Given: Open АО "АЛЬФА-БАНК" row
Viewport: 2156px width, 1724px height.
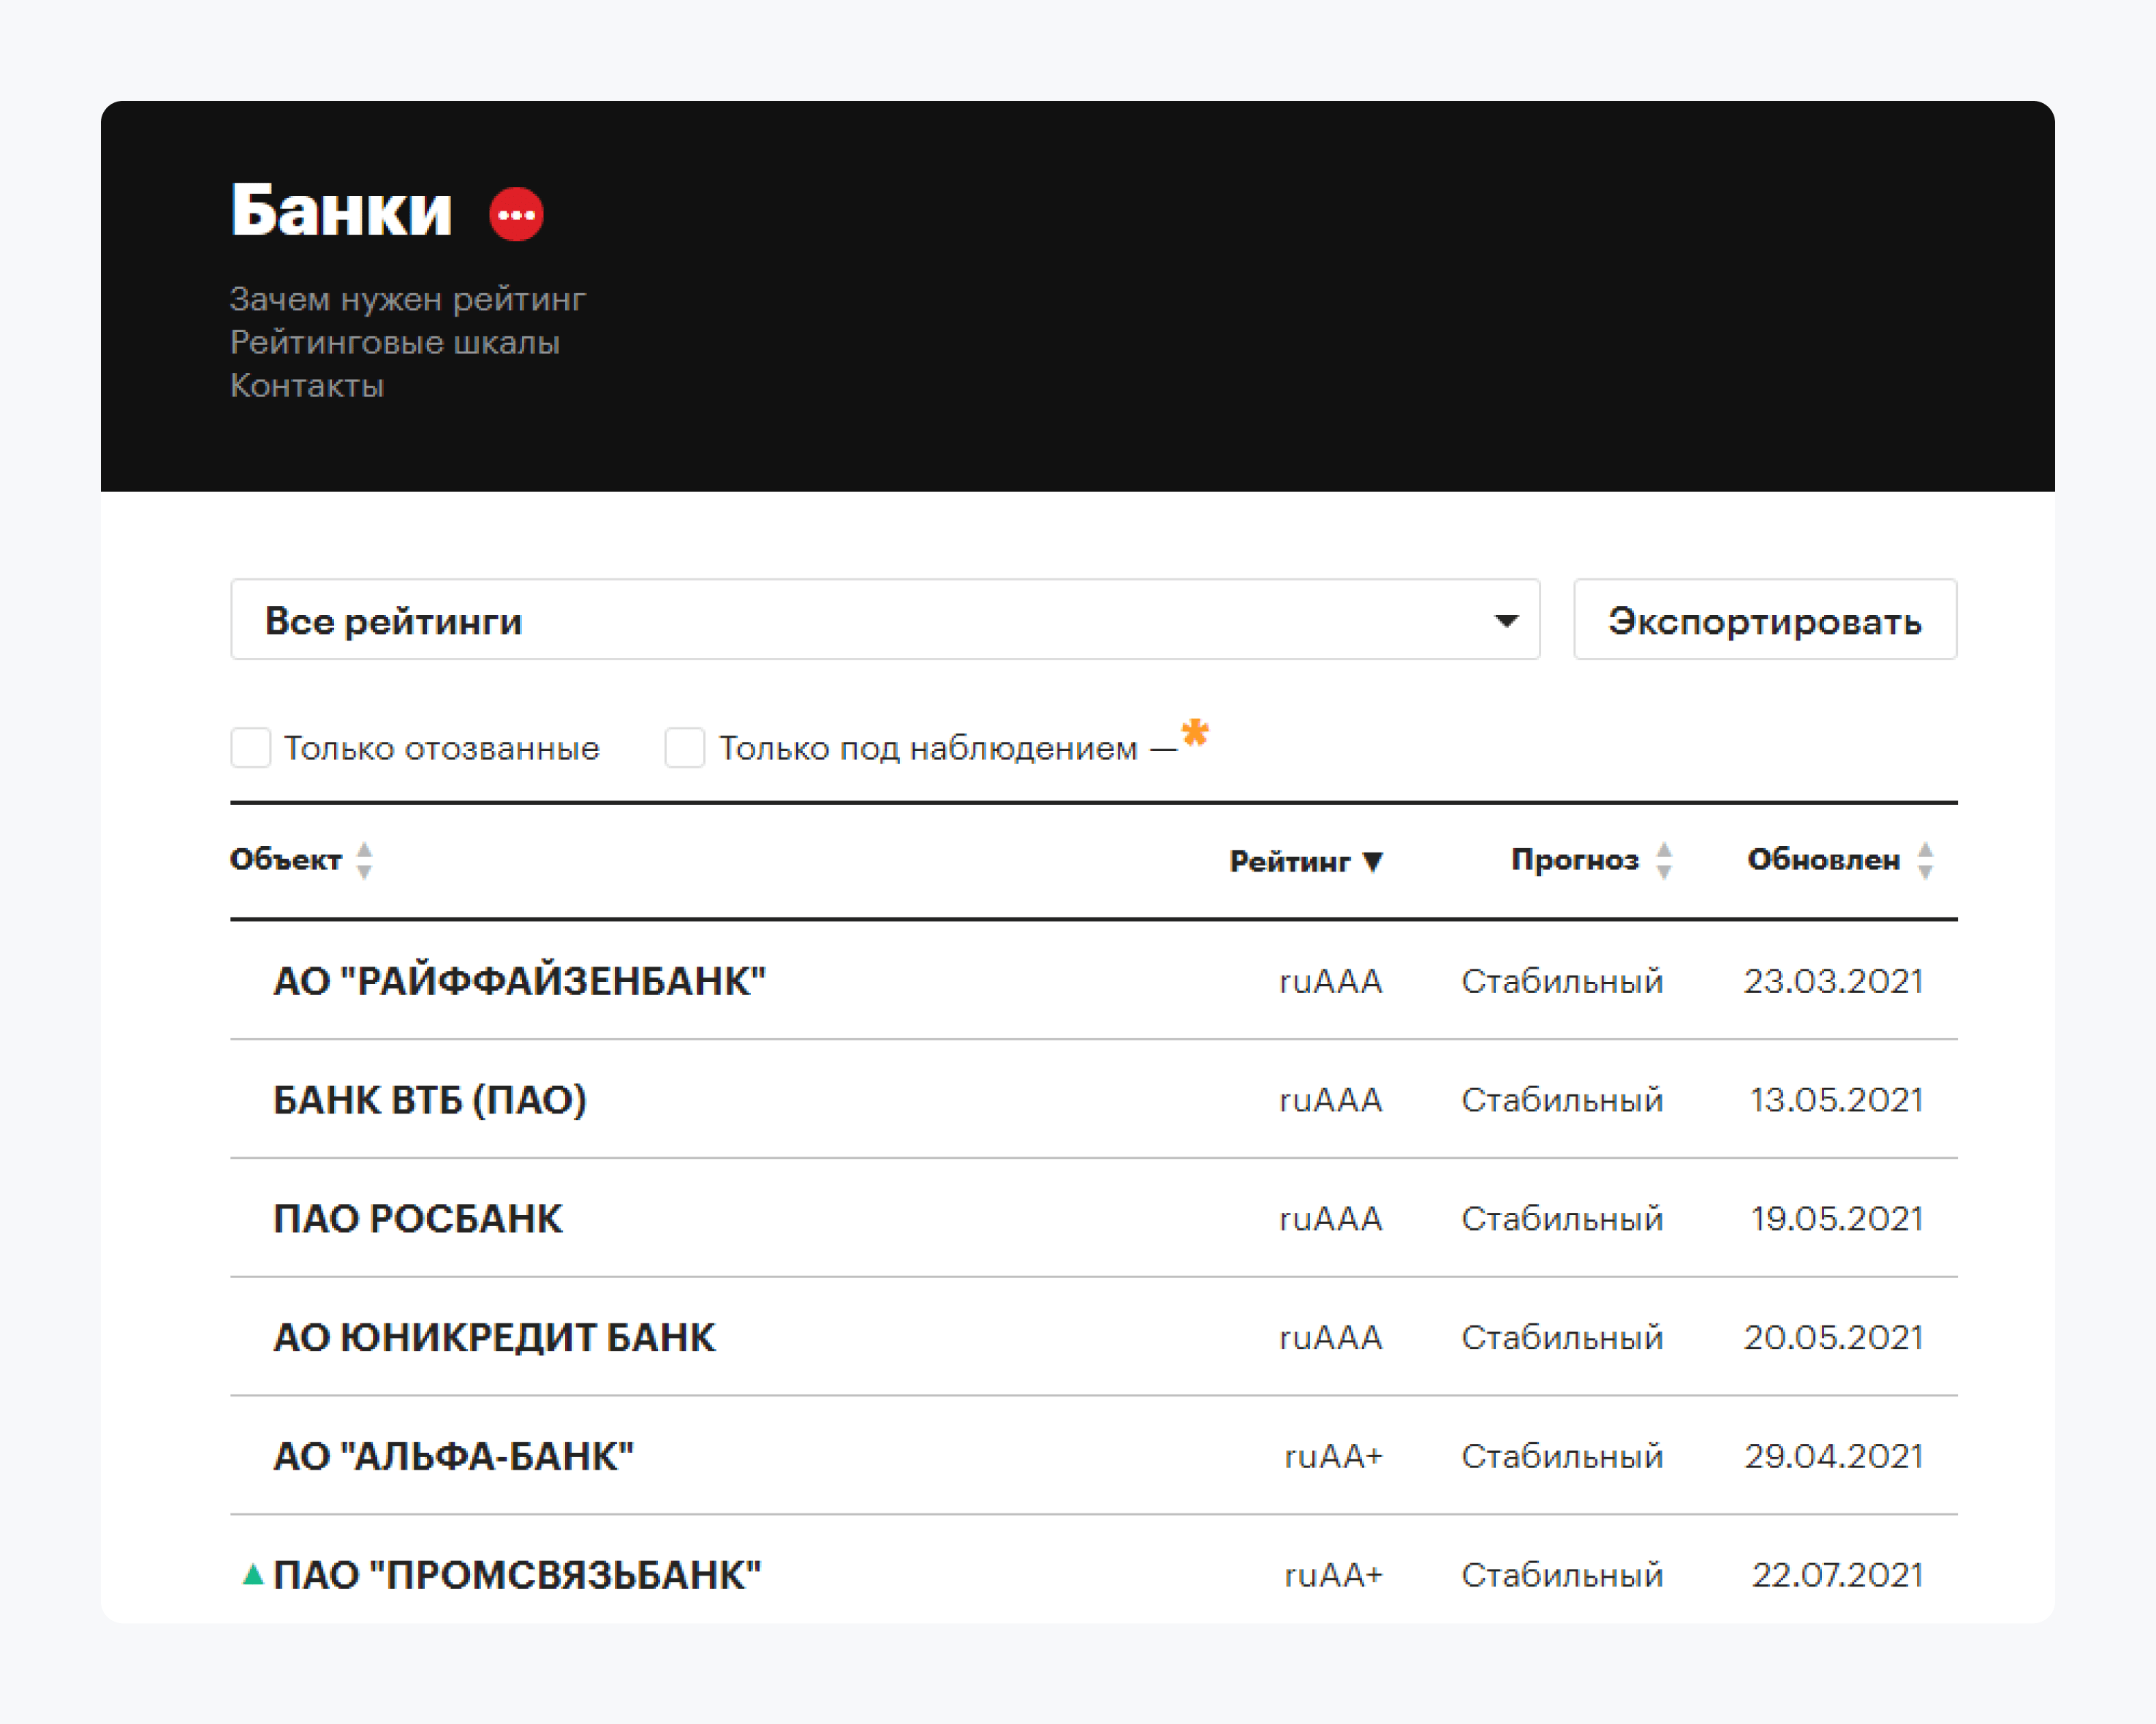Looking at the screenshot, I should point(1094,1456).
